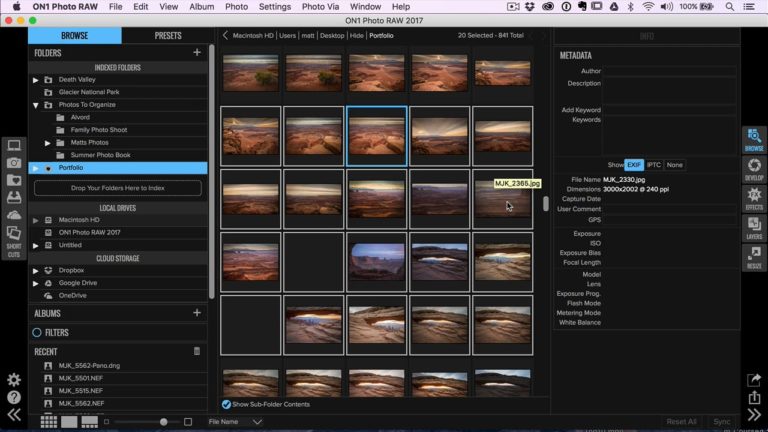
Task: Click the photo grid scrollbar
Action: click(x=546, y=204)
